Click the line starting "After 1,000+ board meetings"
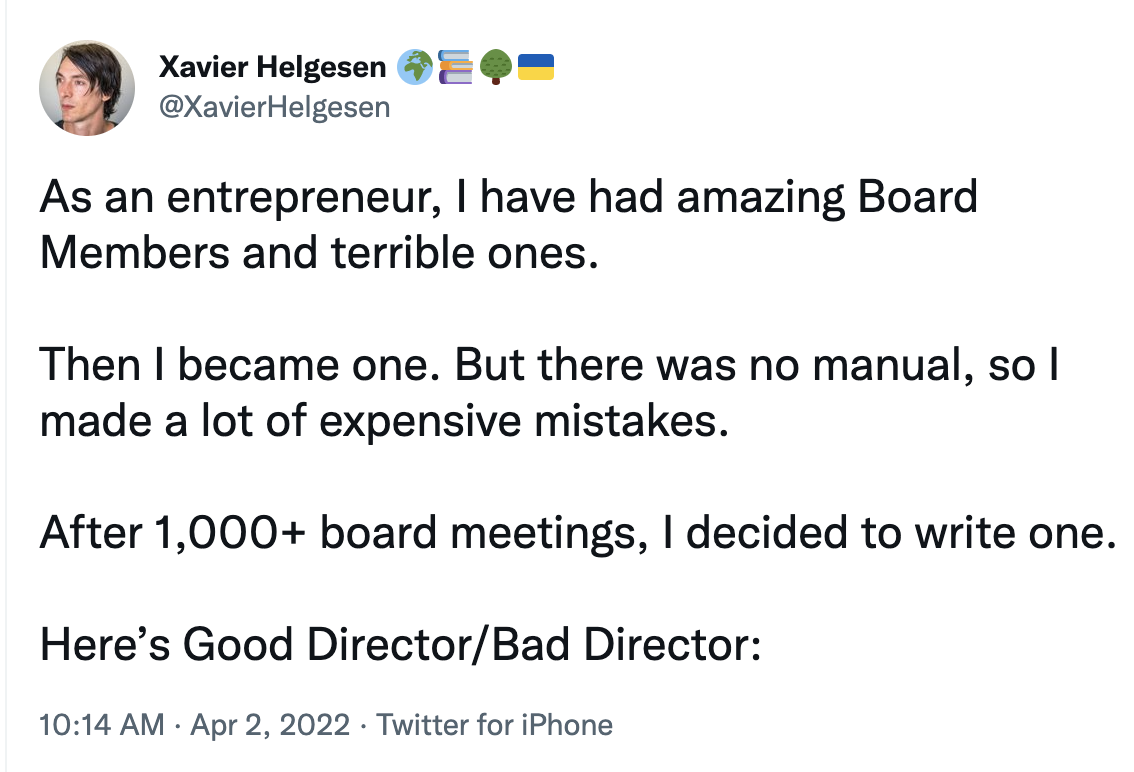 [577, 534]
